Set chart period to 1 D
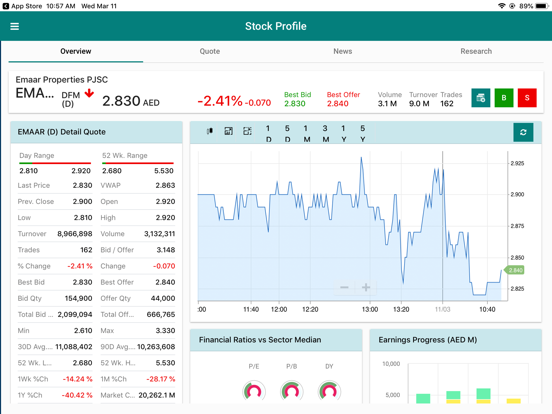The width and height of the screenshot is (552, 414). (268, 134)
